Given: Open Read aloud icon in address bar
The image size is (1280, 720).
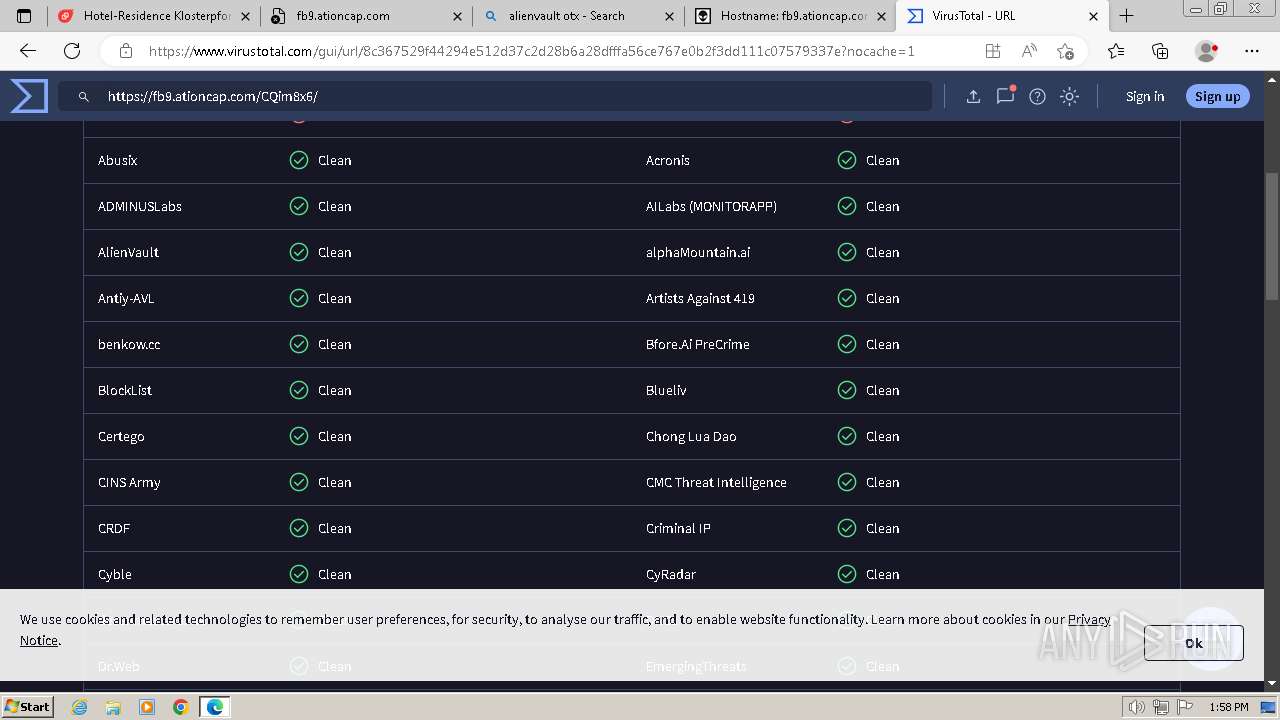Looking at the screenshot, I should pyautogui.click(x=1029, y=51).
